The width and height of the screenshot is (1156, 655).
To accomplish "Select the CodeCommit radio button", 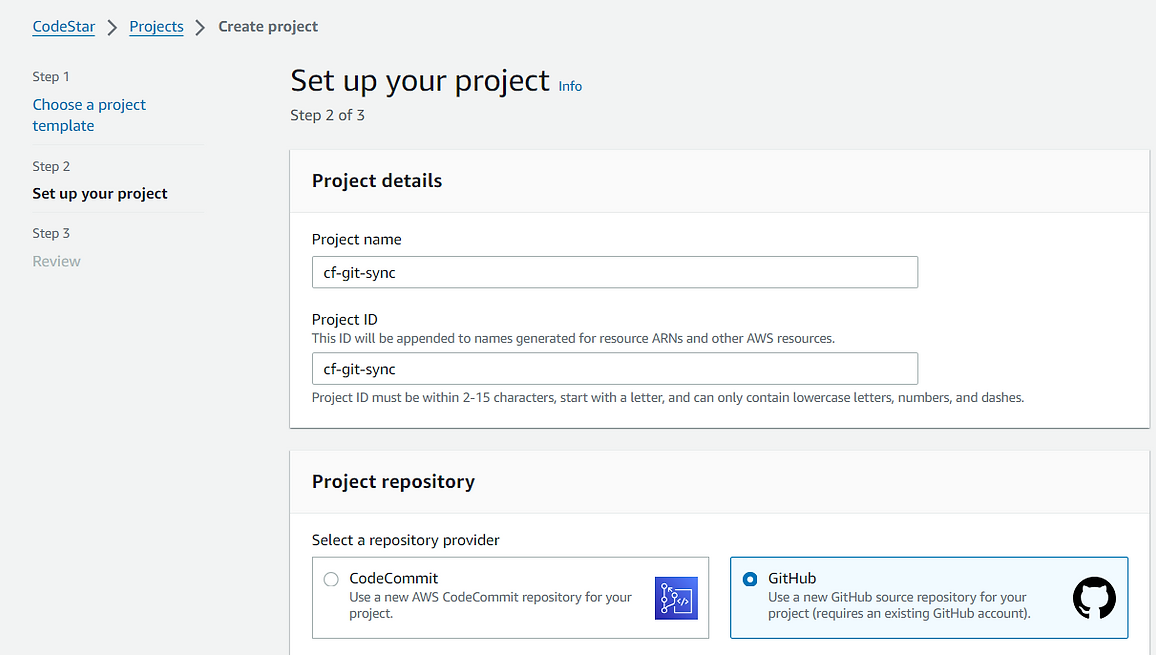I will coord(331,579).
